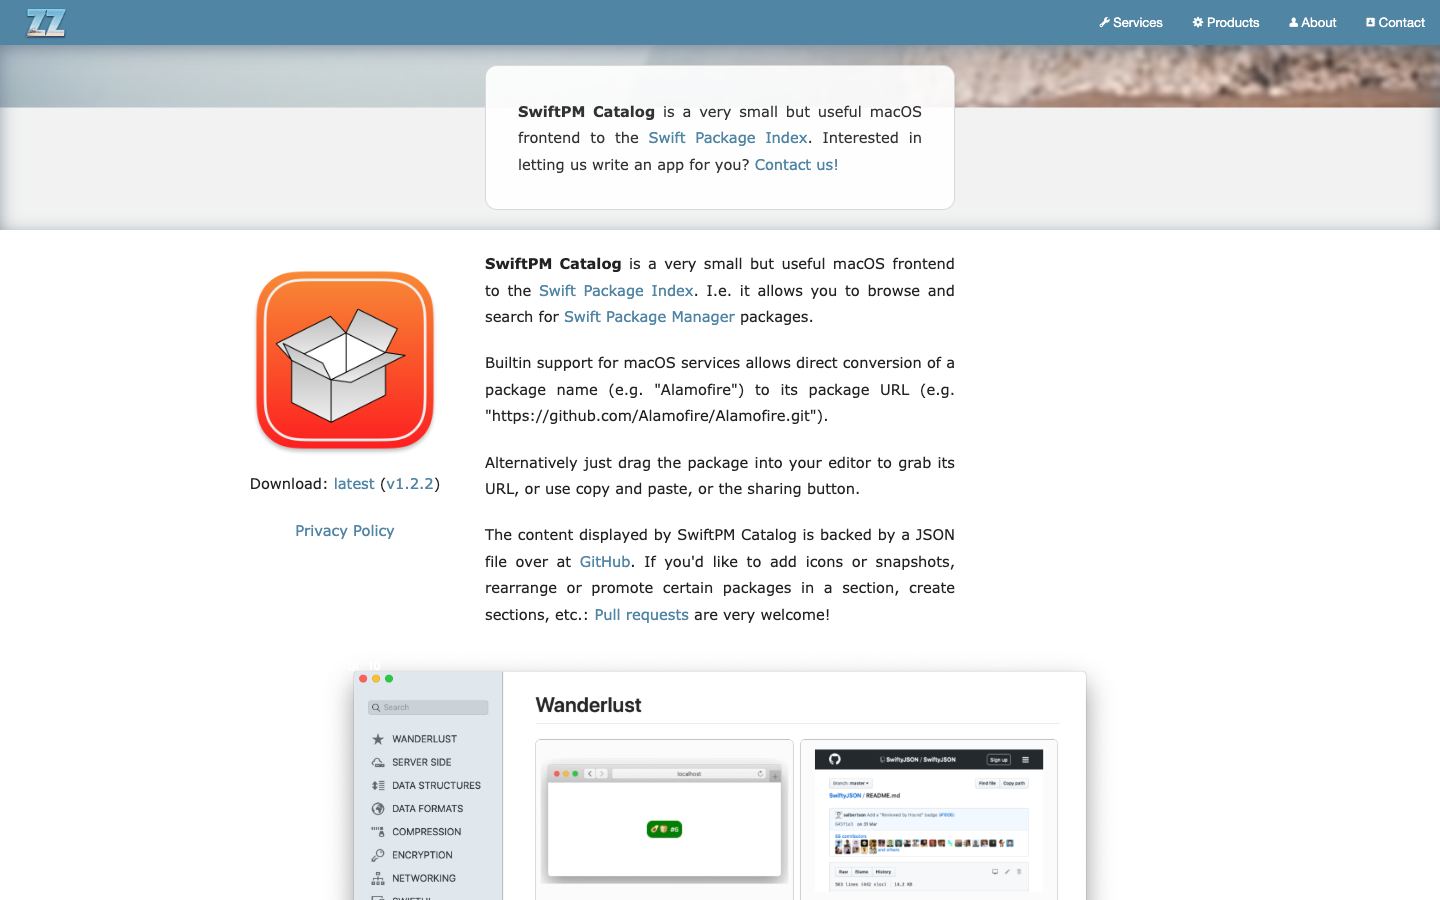The height and width of the screenshot is (900, 1440).
Task: Follow the Swift Package Index link in the banner card
Action: point(727,138)
